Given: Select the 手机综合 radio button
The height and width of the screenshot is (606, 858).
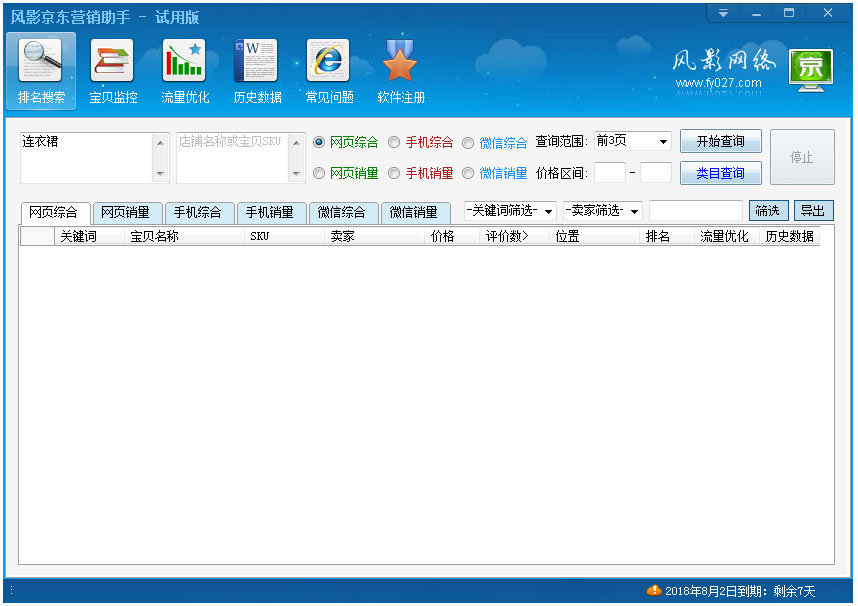Looking at the screenshot, I should (394, 142).
